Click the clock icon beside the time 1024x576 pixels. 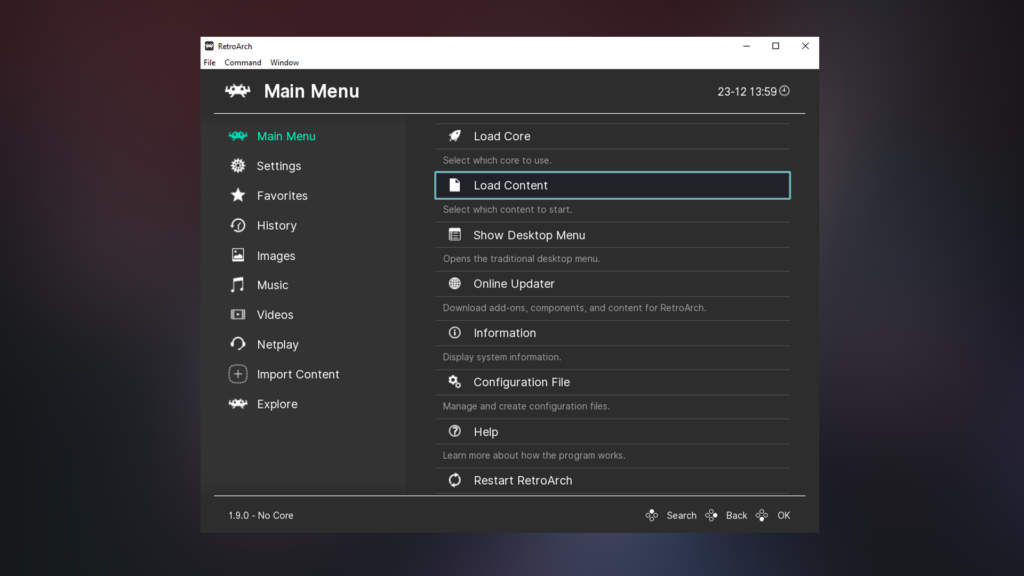coord(784,91)
